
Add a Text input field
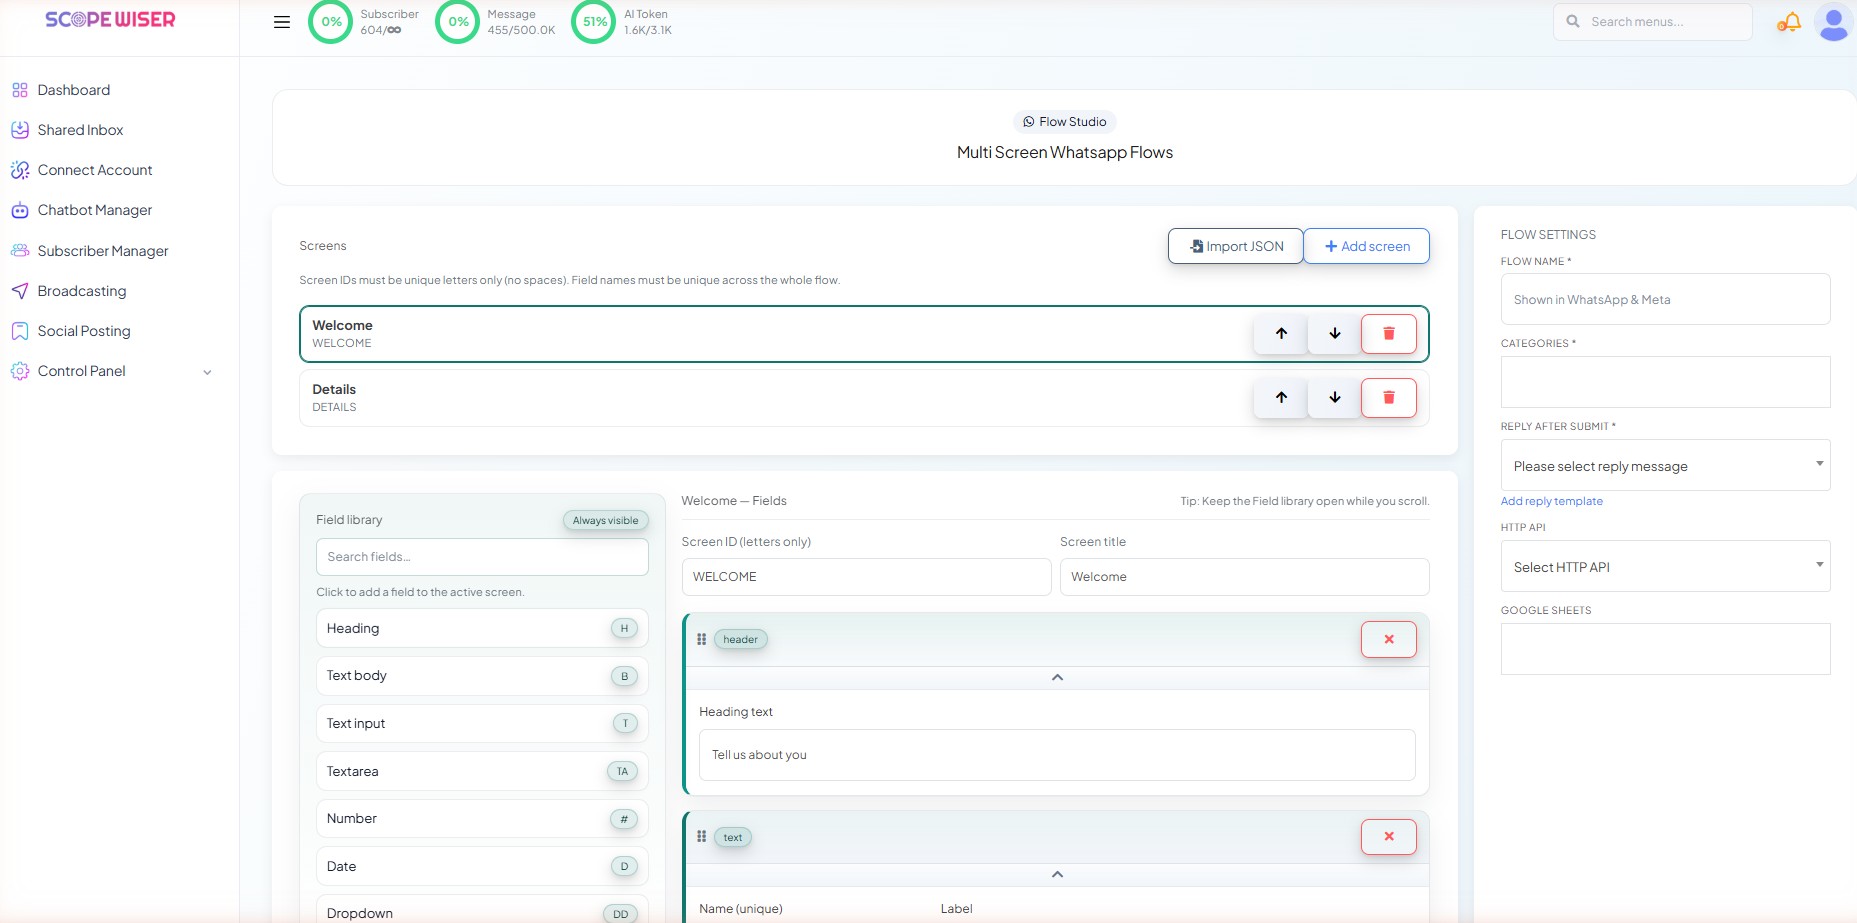click(482, 724)
